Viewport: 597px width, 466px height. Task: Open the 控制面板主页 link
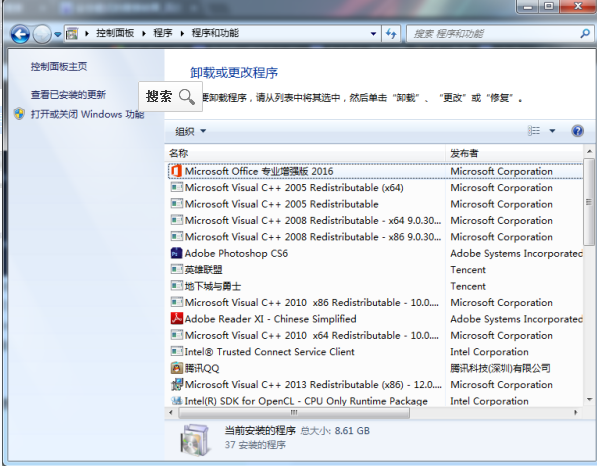pos(59,67)
